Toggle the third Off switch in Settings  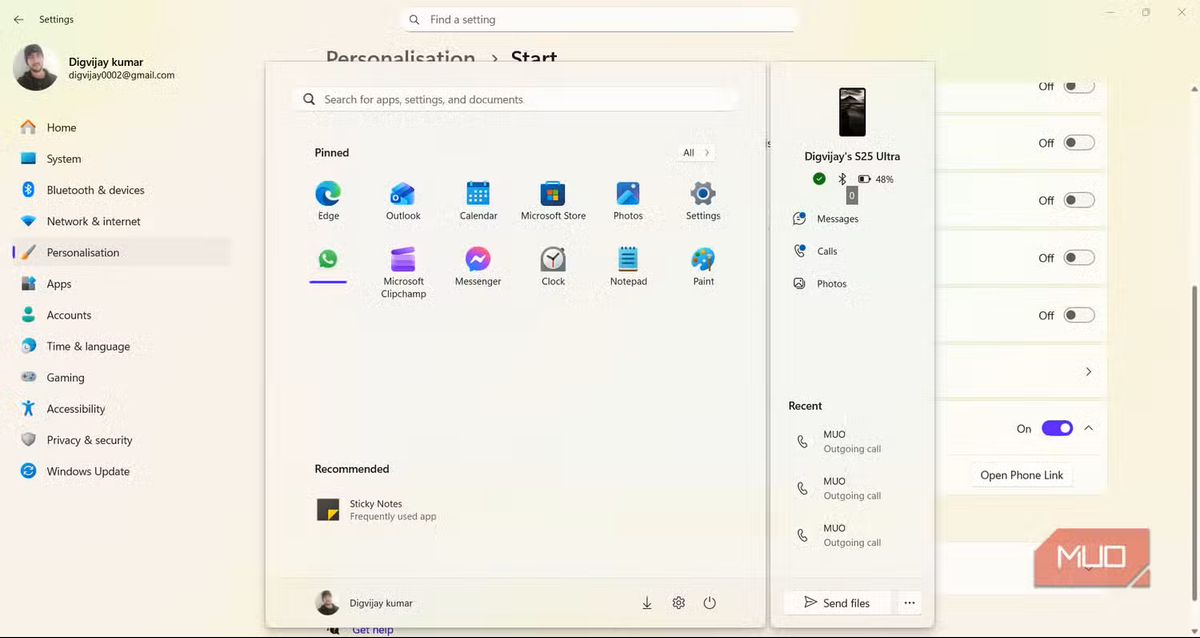pos(1079,200)
